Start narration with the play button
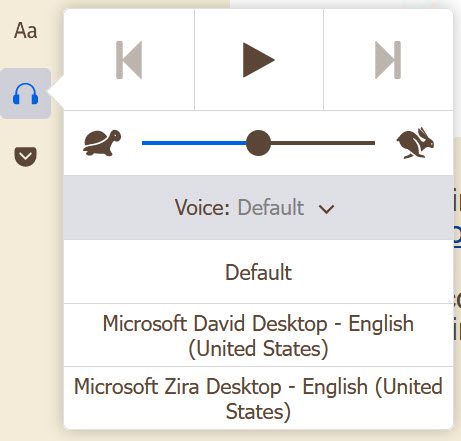This screenshot has height=441, width=461. [x=259, y=60]
